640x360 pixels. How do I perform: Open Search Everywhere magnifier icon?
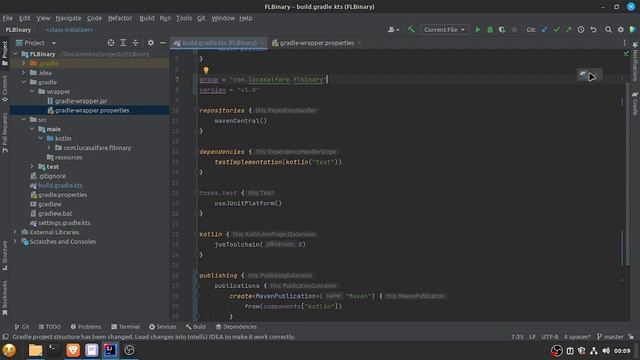608,29
